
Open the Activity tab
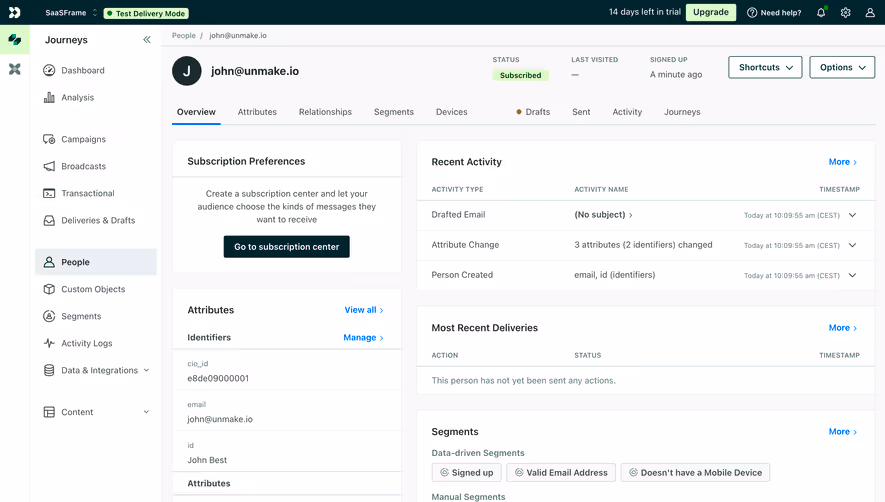[627, 112]
